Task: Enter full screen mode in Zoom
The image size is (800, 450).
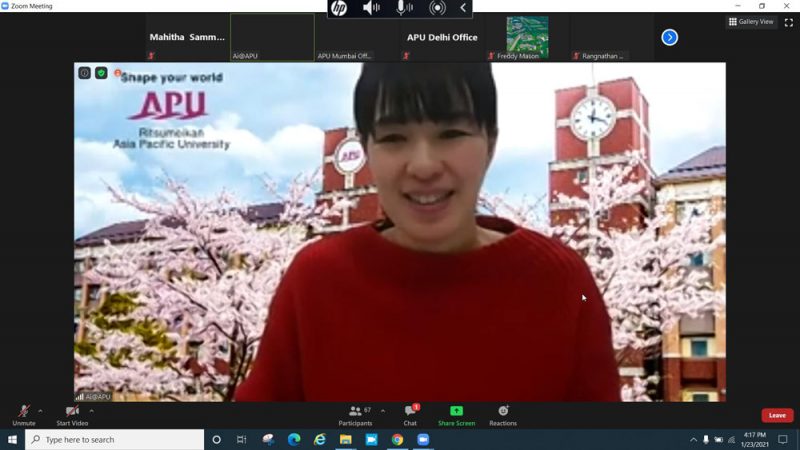Action: coord(789,22)
